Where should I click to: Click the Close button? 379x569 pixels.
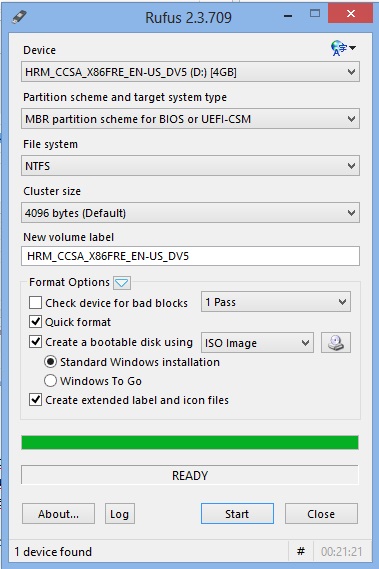[x=321, y=513]
